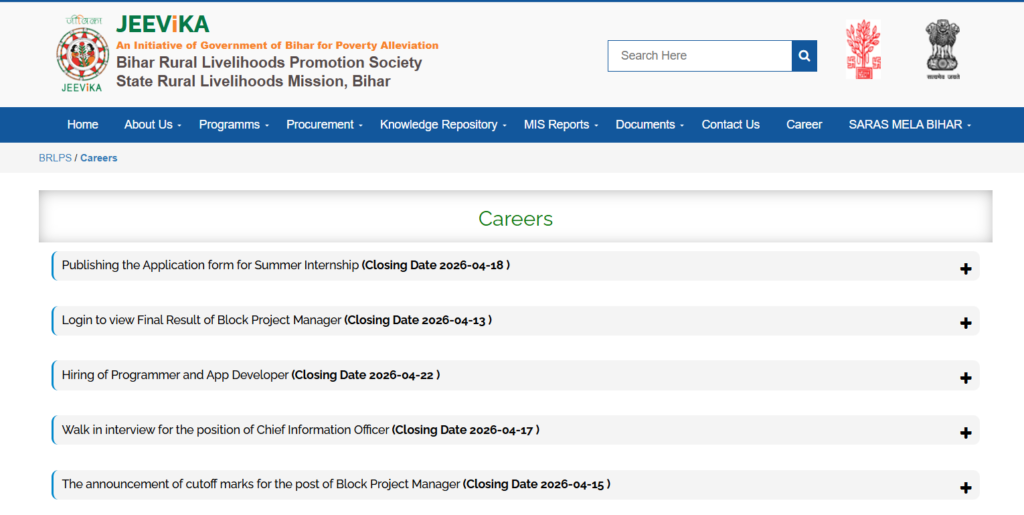Expand the Knowledge Repository menu
Image resolution: width=1024 pixels, height=515 pixels.
point(443,125)
